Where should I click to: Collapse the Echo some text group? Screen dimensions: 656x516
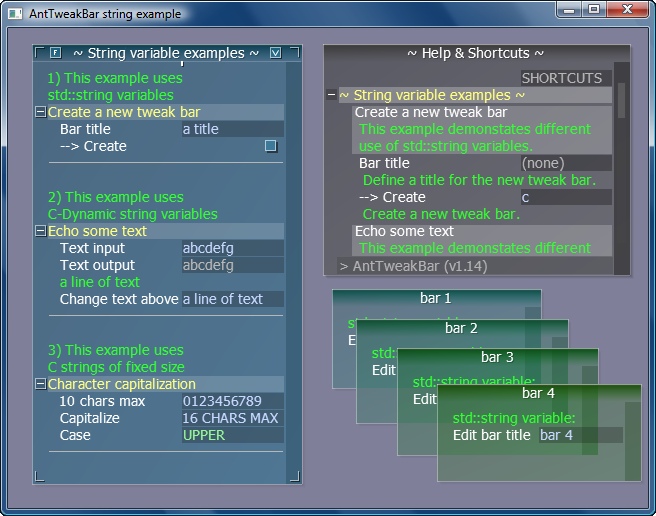41,231
